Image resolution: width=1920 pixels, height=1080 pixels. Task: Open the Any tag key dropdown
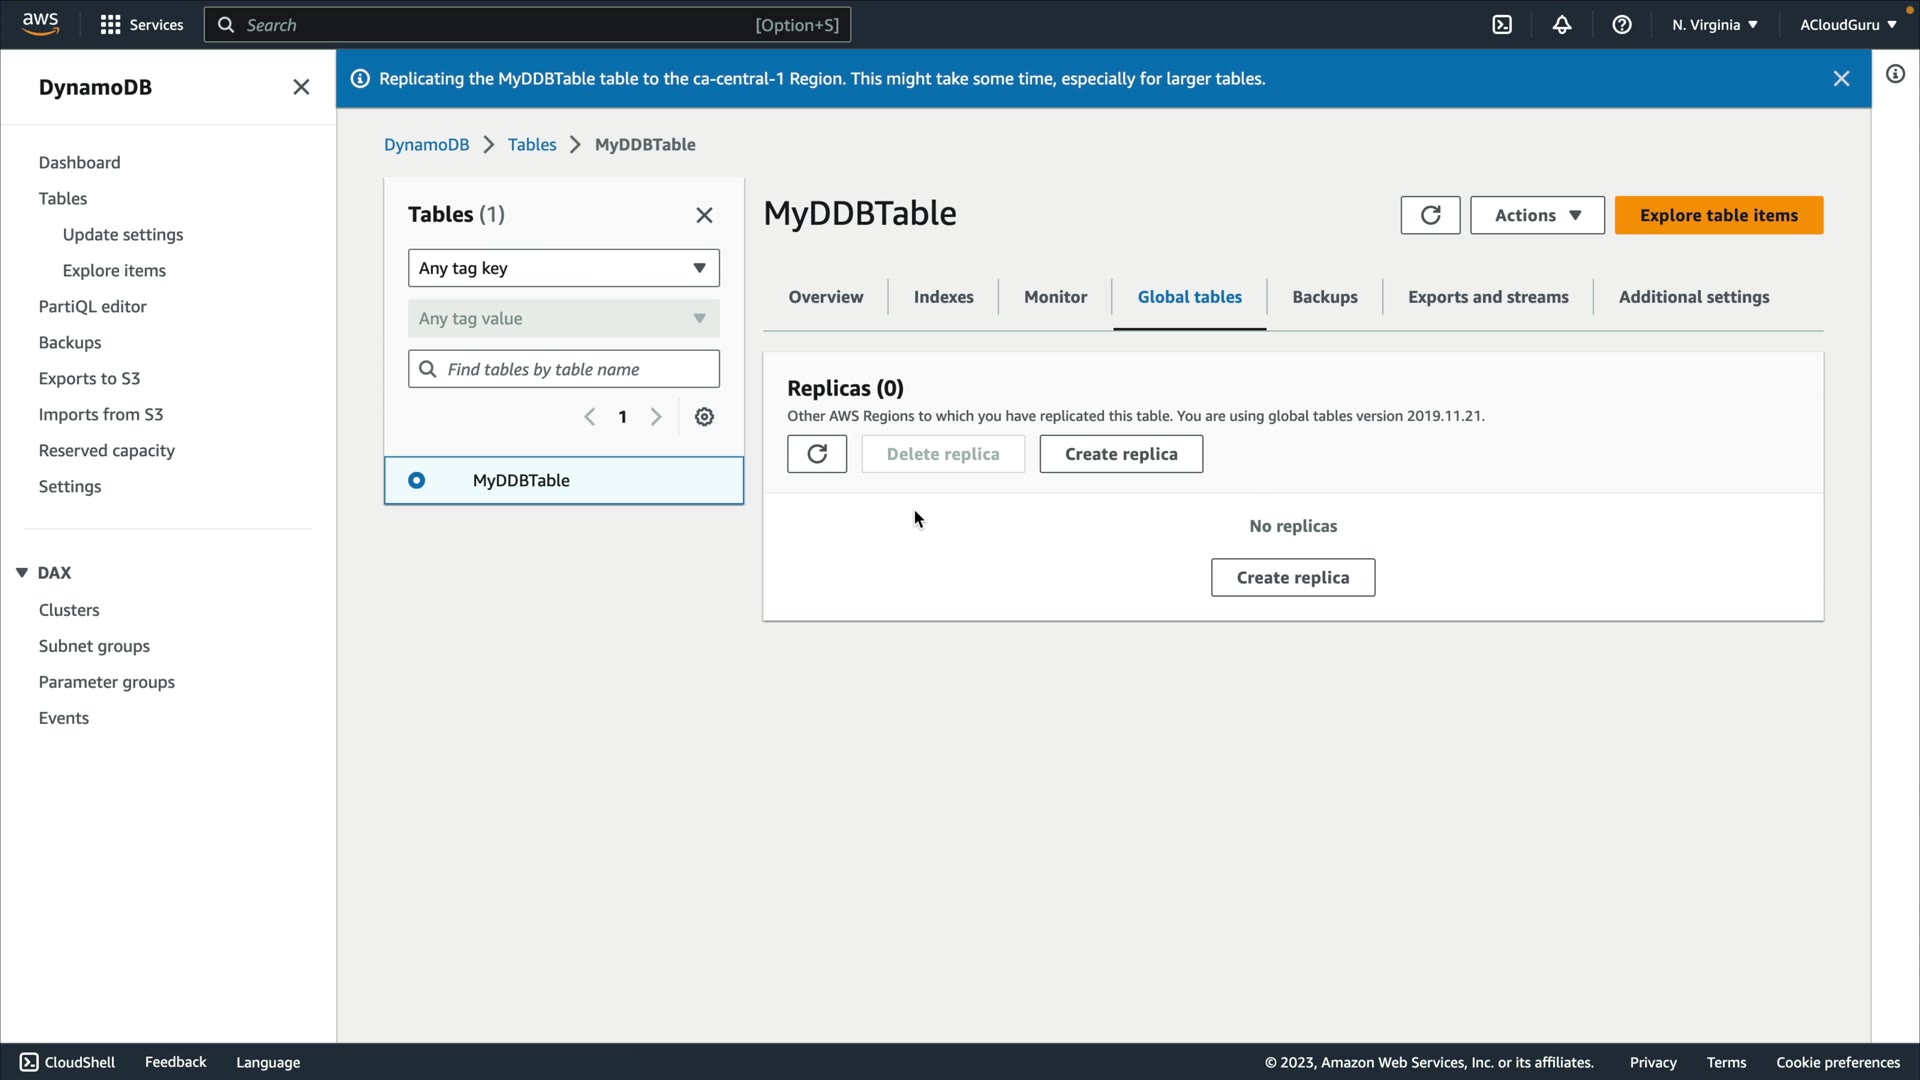[x=563, y=268]
